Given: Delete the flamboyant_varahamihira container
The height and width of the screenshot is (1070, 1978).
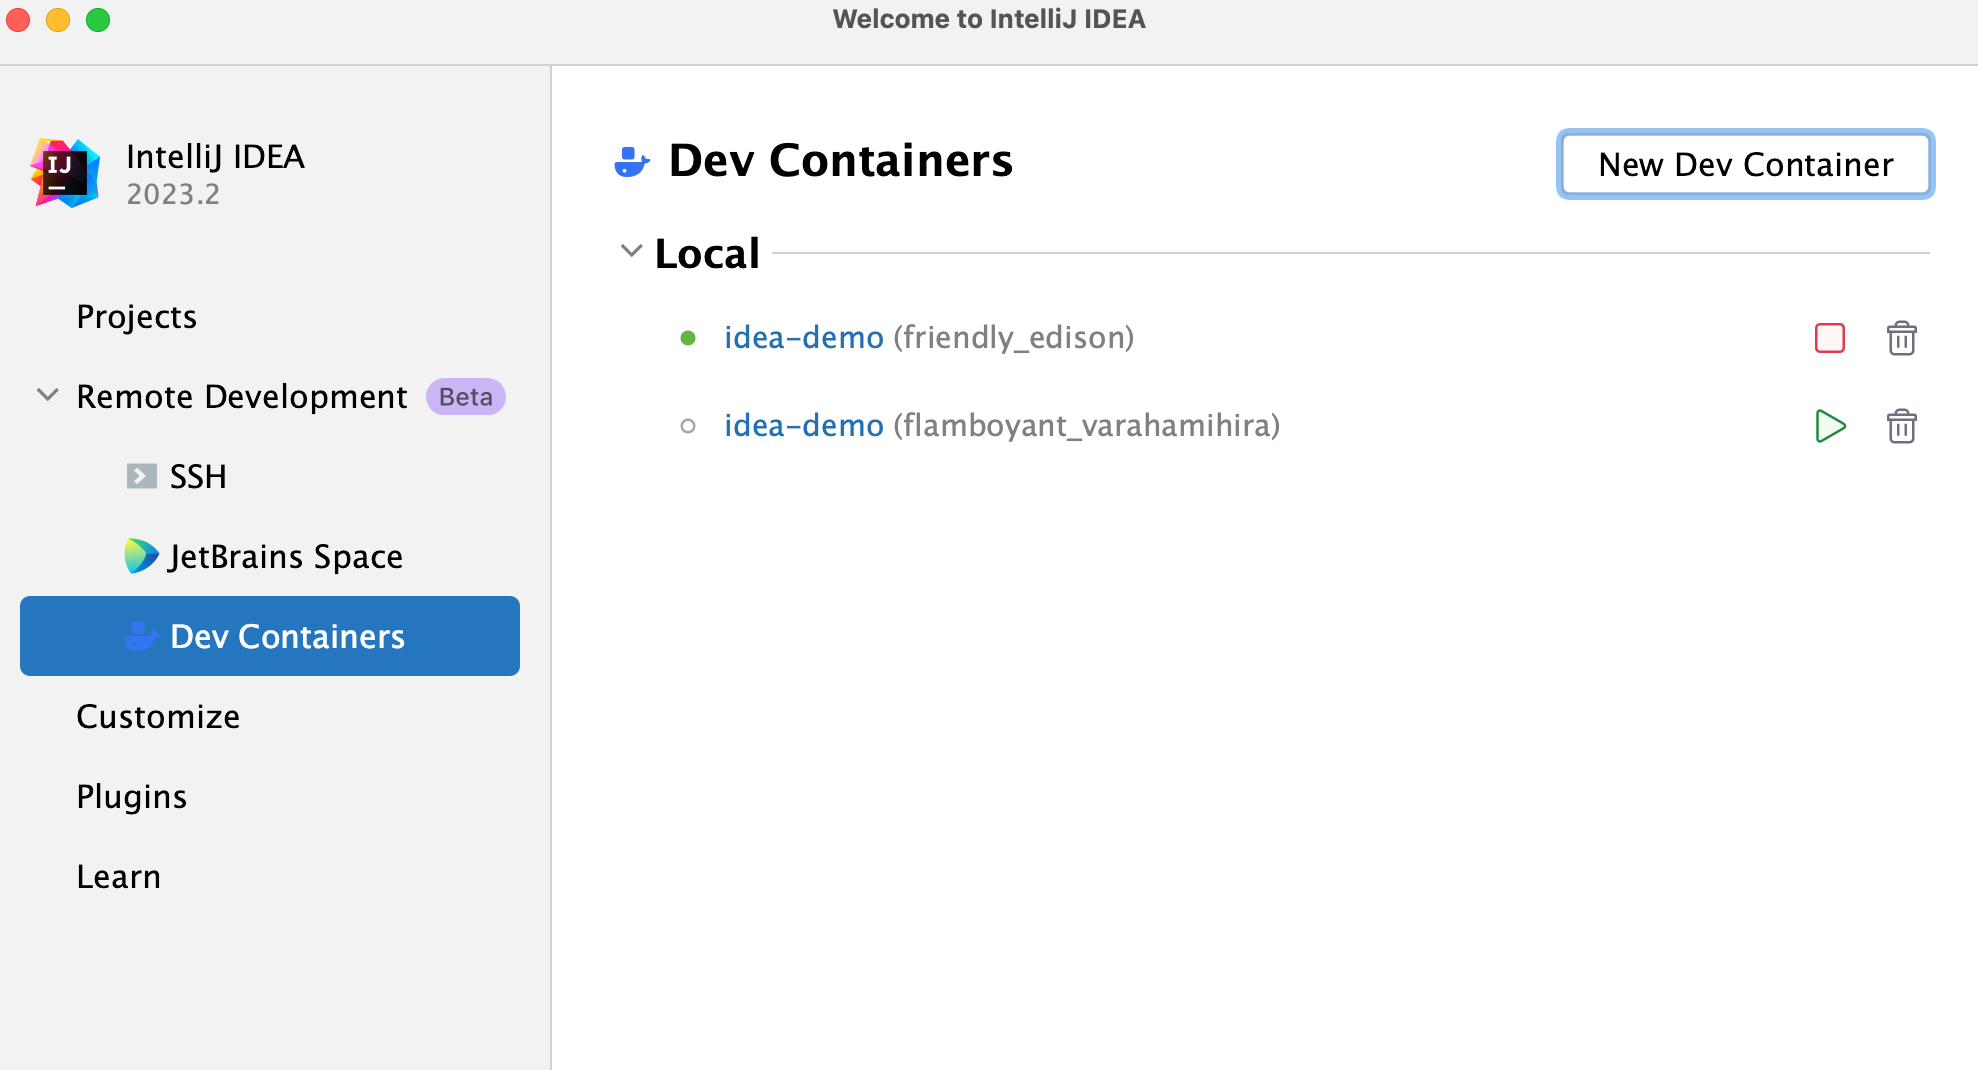Looking at the screenshot, I should [x=1901, y=426].
